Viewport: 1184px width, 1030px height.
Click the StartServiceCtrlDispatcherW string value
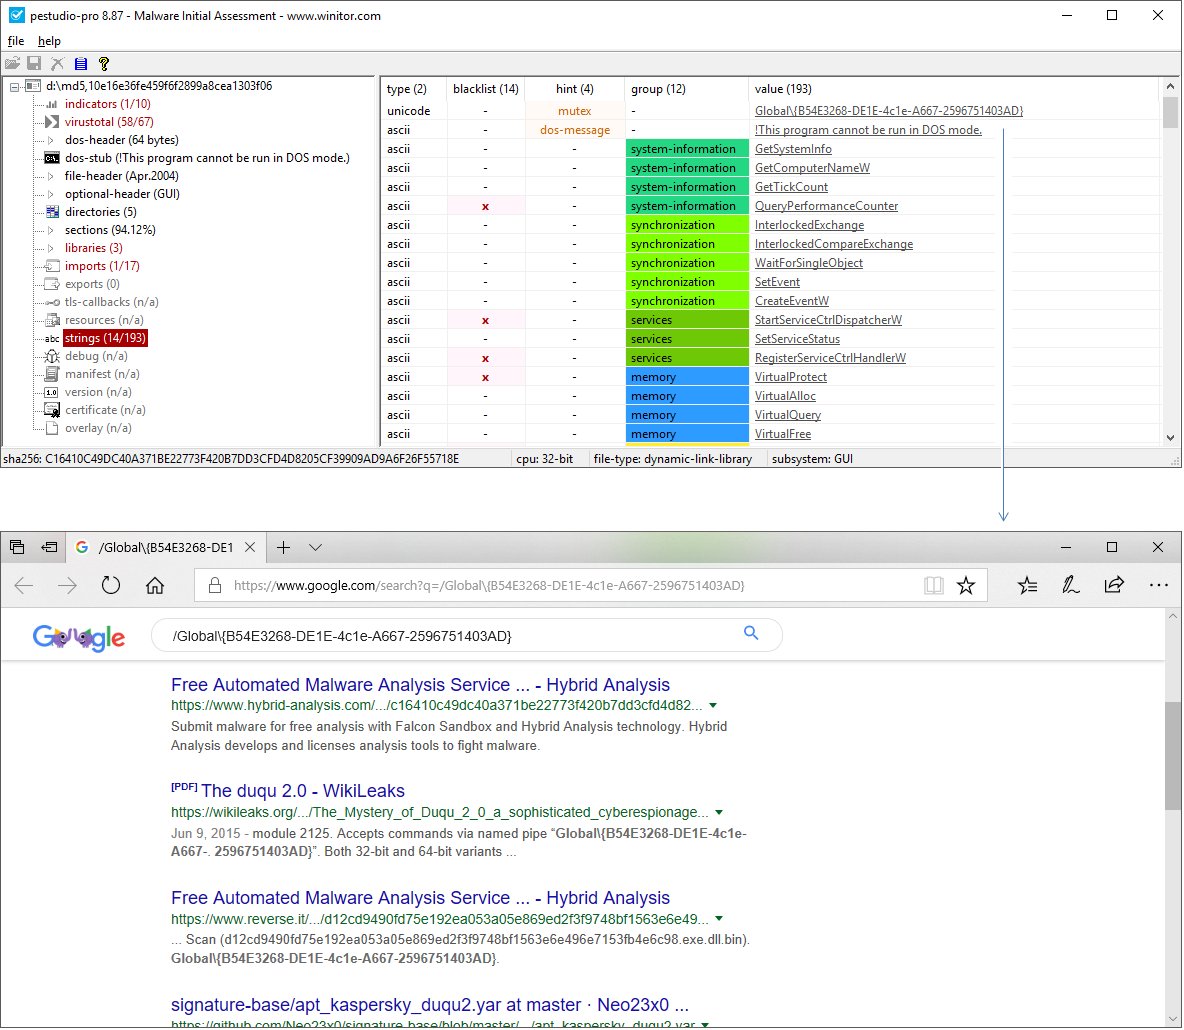[x=828, y=320]
